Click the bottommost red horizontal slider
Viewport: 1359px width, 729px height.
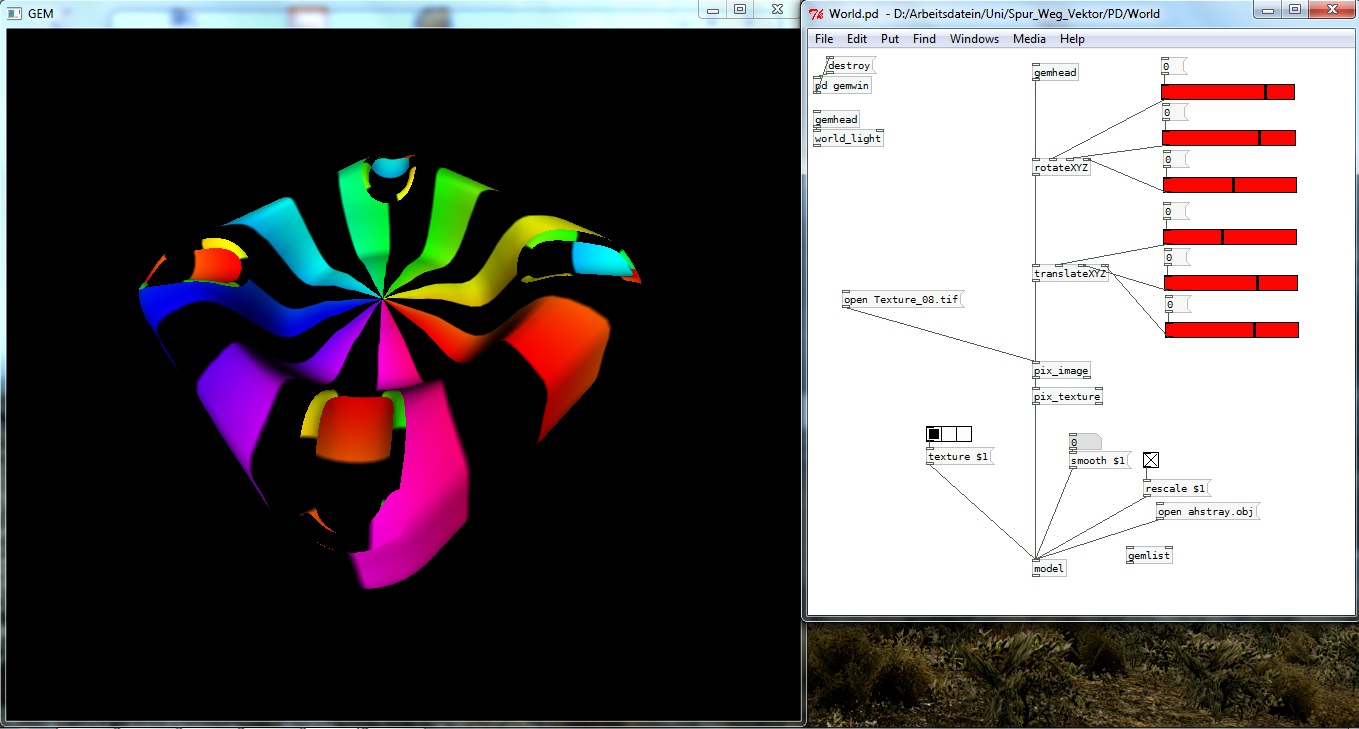coord(1231,330)
